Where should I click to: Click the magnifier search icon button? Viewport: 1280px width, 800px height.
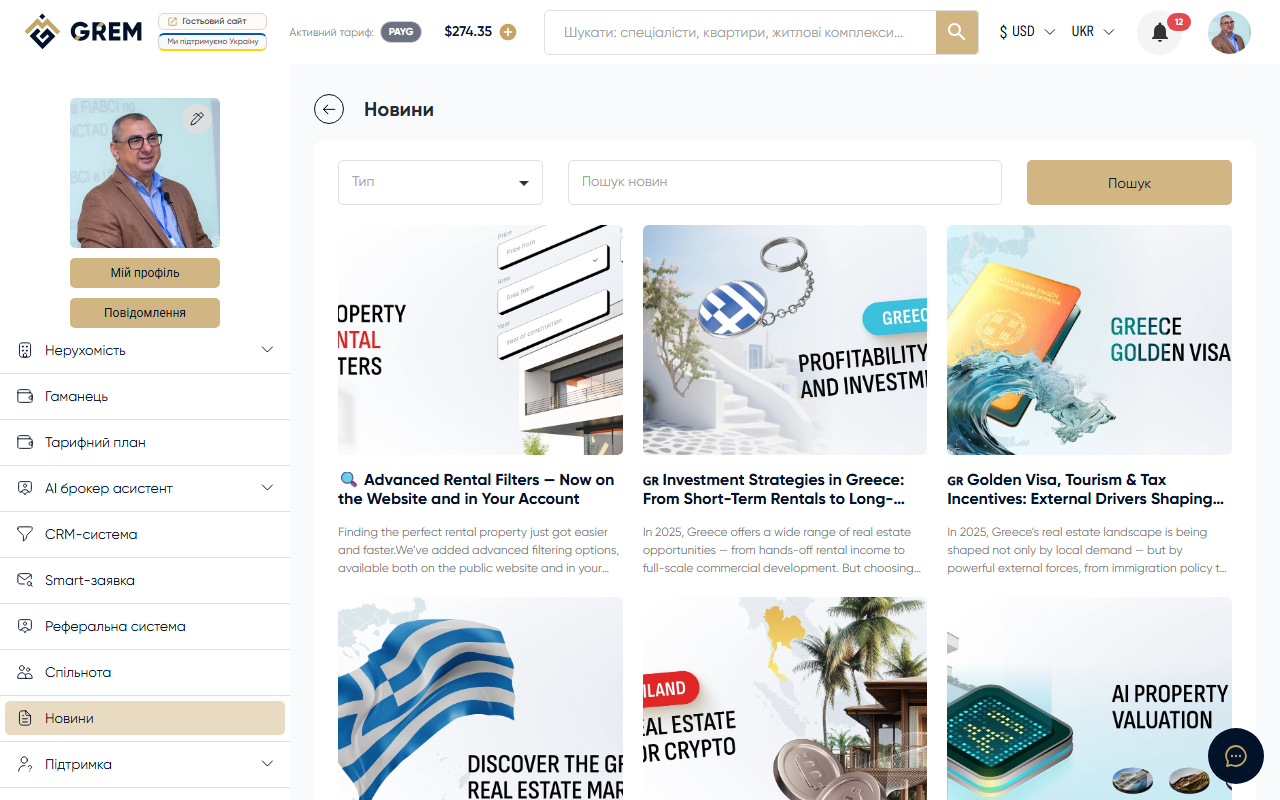click(957, 33)
